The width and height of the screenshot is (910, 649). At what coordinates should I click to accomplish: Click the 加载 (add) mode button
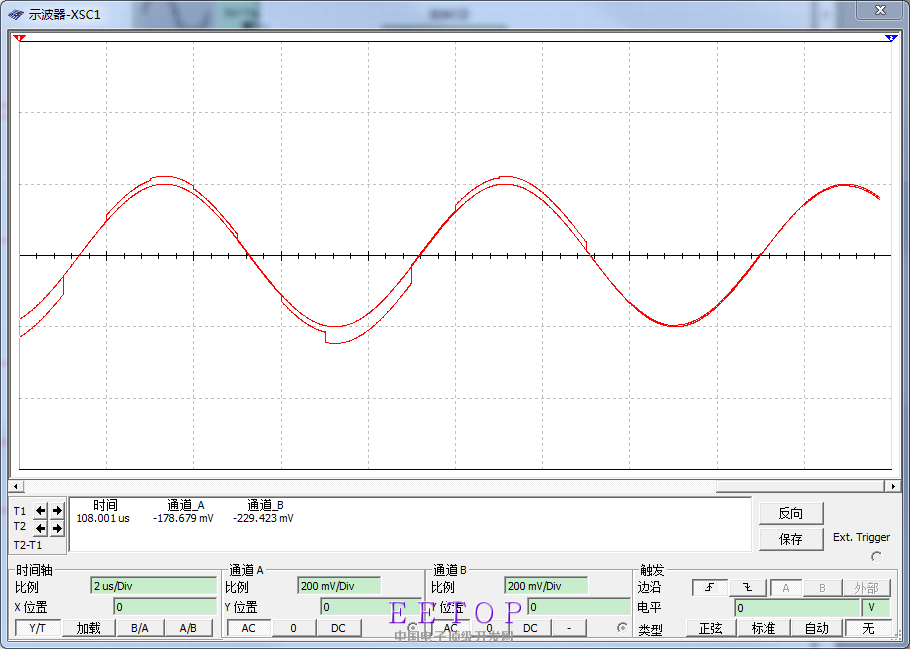tap(88, 628)
